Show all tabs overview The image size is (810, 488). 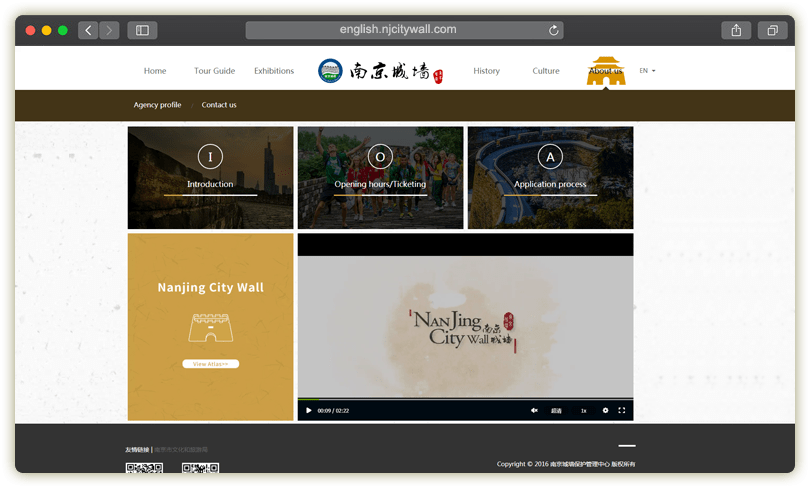(x=772, y=30)
